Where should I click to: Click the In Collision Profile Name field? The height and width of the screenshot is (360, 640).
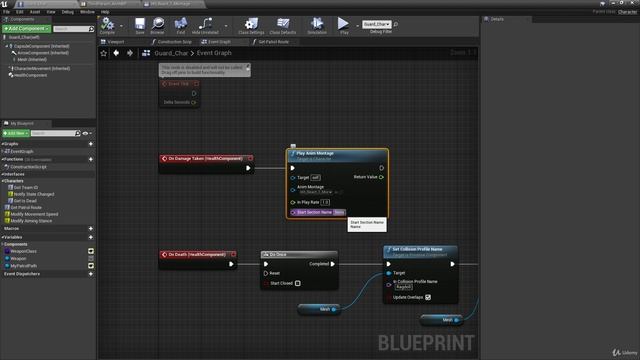(404, 287)
